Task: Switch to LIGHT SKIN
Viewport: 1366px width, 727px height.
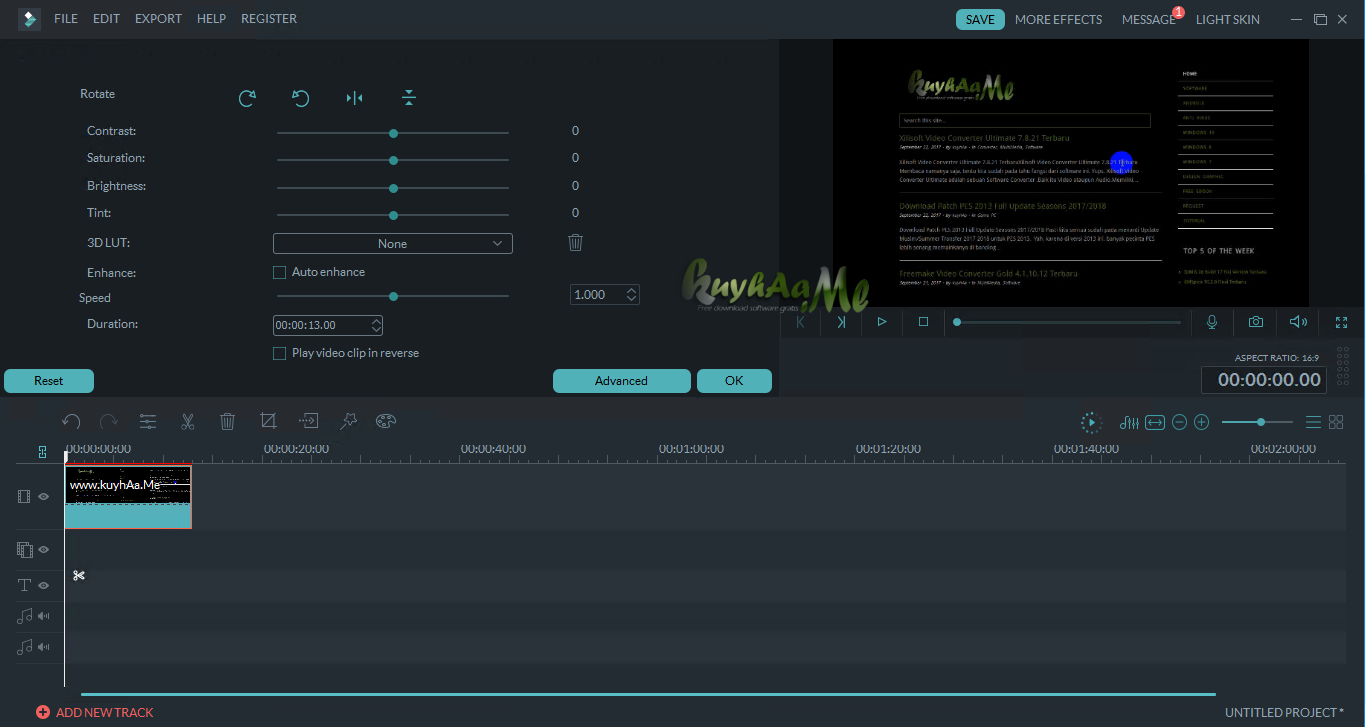Action: [x=1228, y=19]
